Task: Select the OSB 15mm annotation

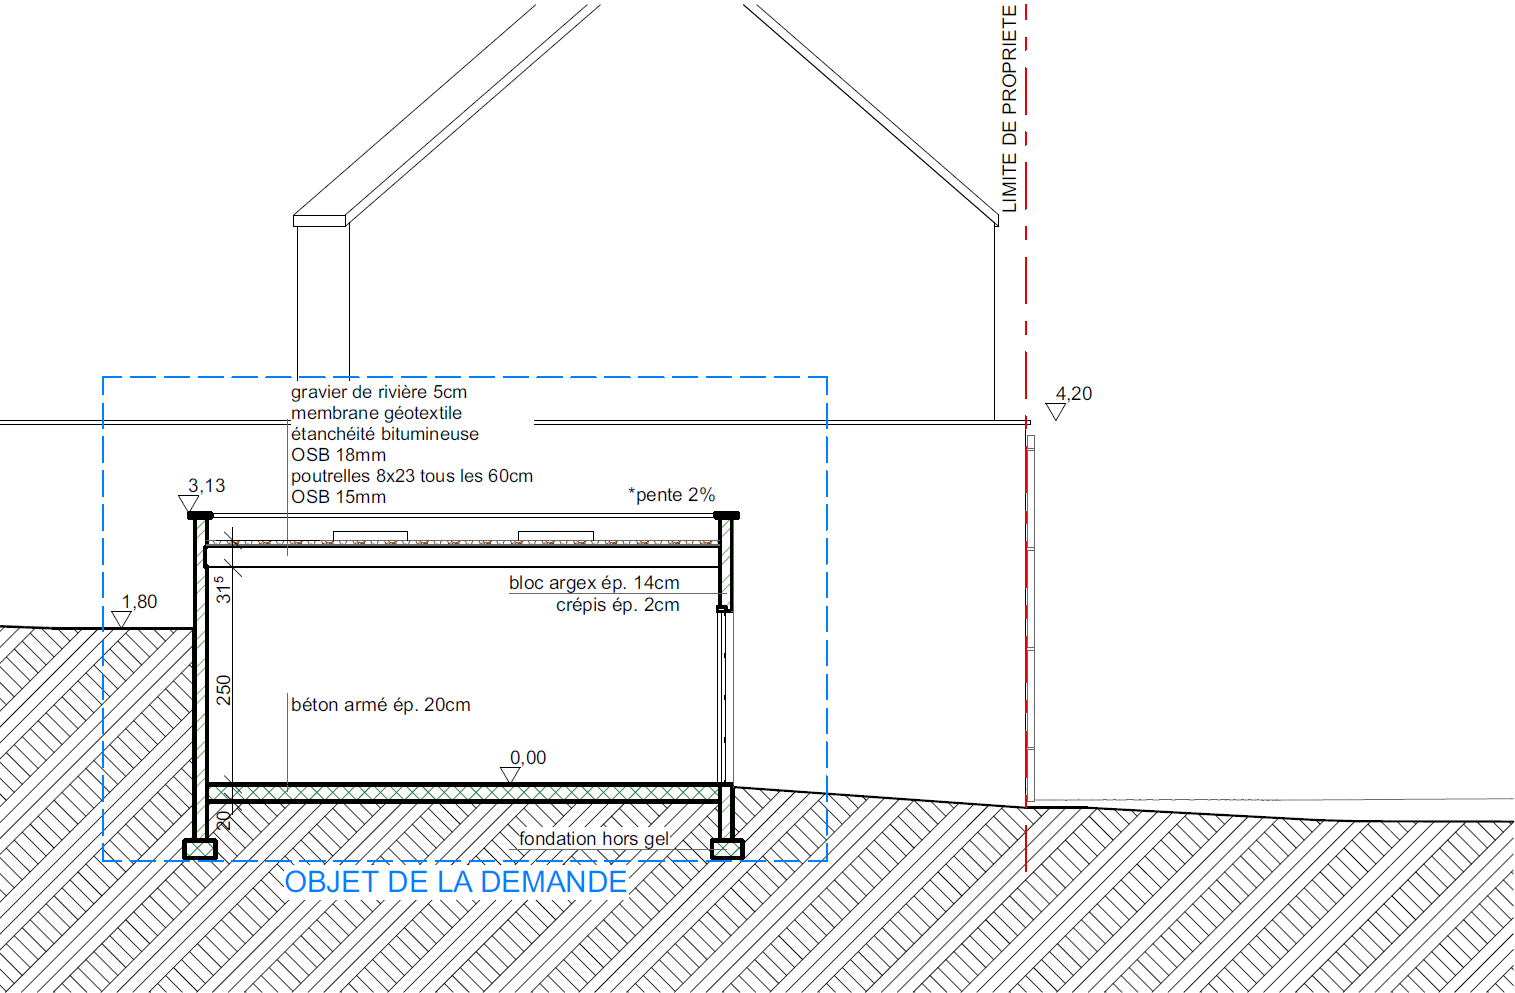Action: 338,497
